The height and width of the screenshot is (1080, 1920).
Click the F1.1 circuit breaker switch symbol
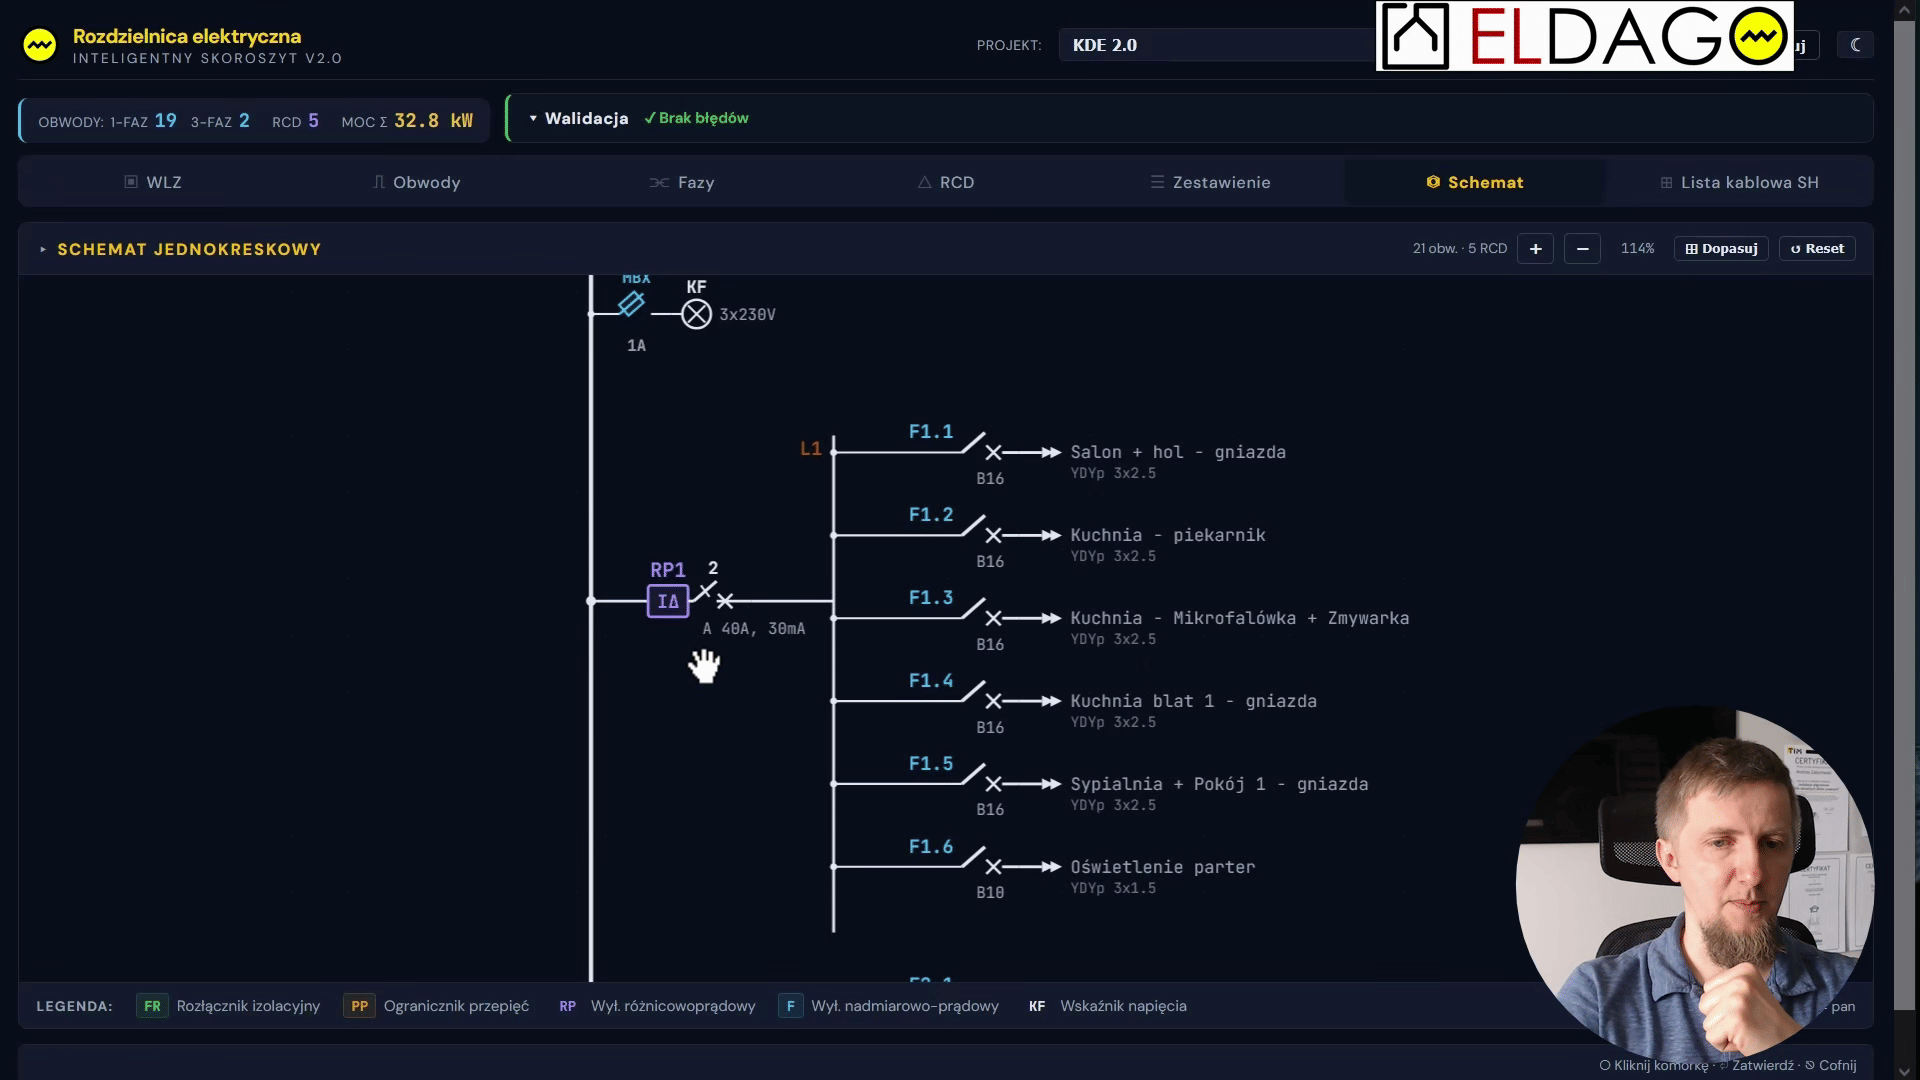pos(984,446)
